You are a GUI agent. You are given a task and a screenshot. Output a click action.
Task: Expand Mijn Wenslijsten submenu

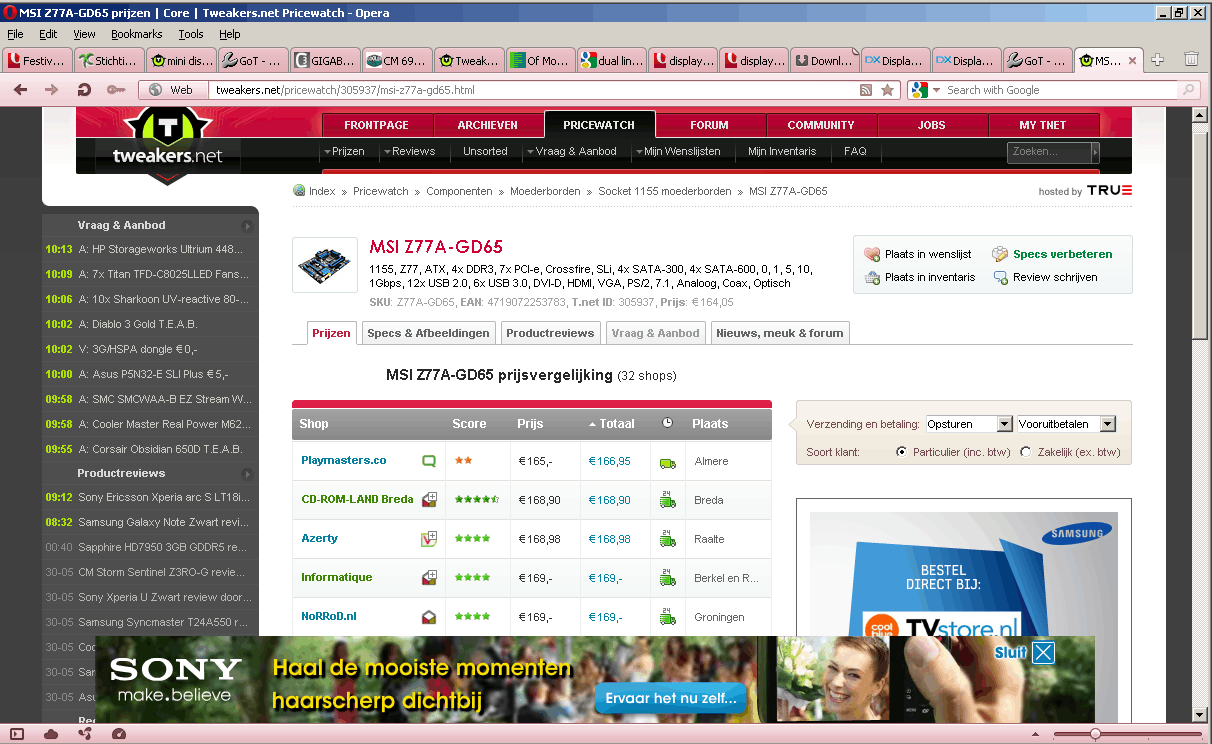click(x=637, y=152)
